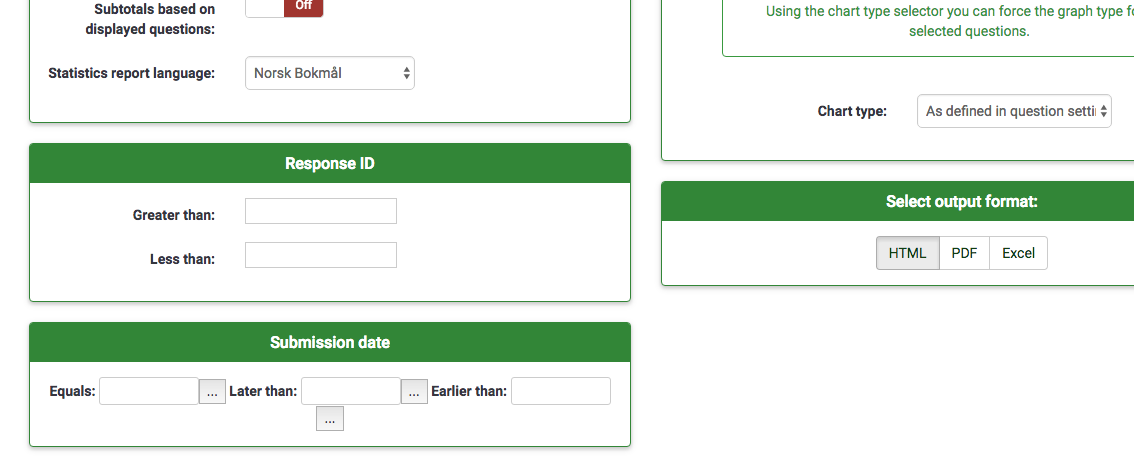
Task: Click the Later than date field
Action: (x=351, y=391)
